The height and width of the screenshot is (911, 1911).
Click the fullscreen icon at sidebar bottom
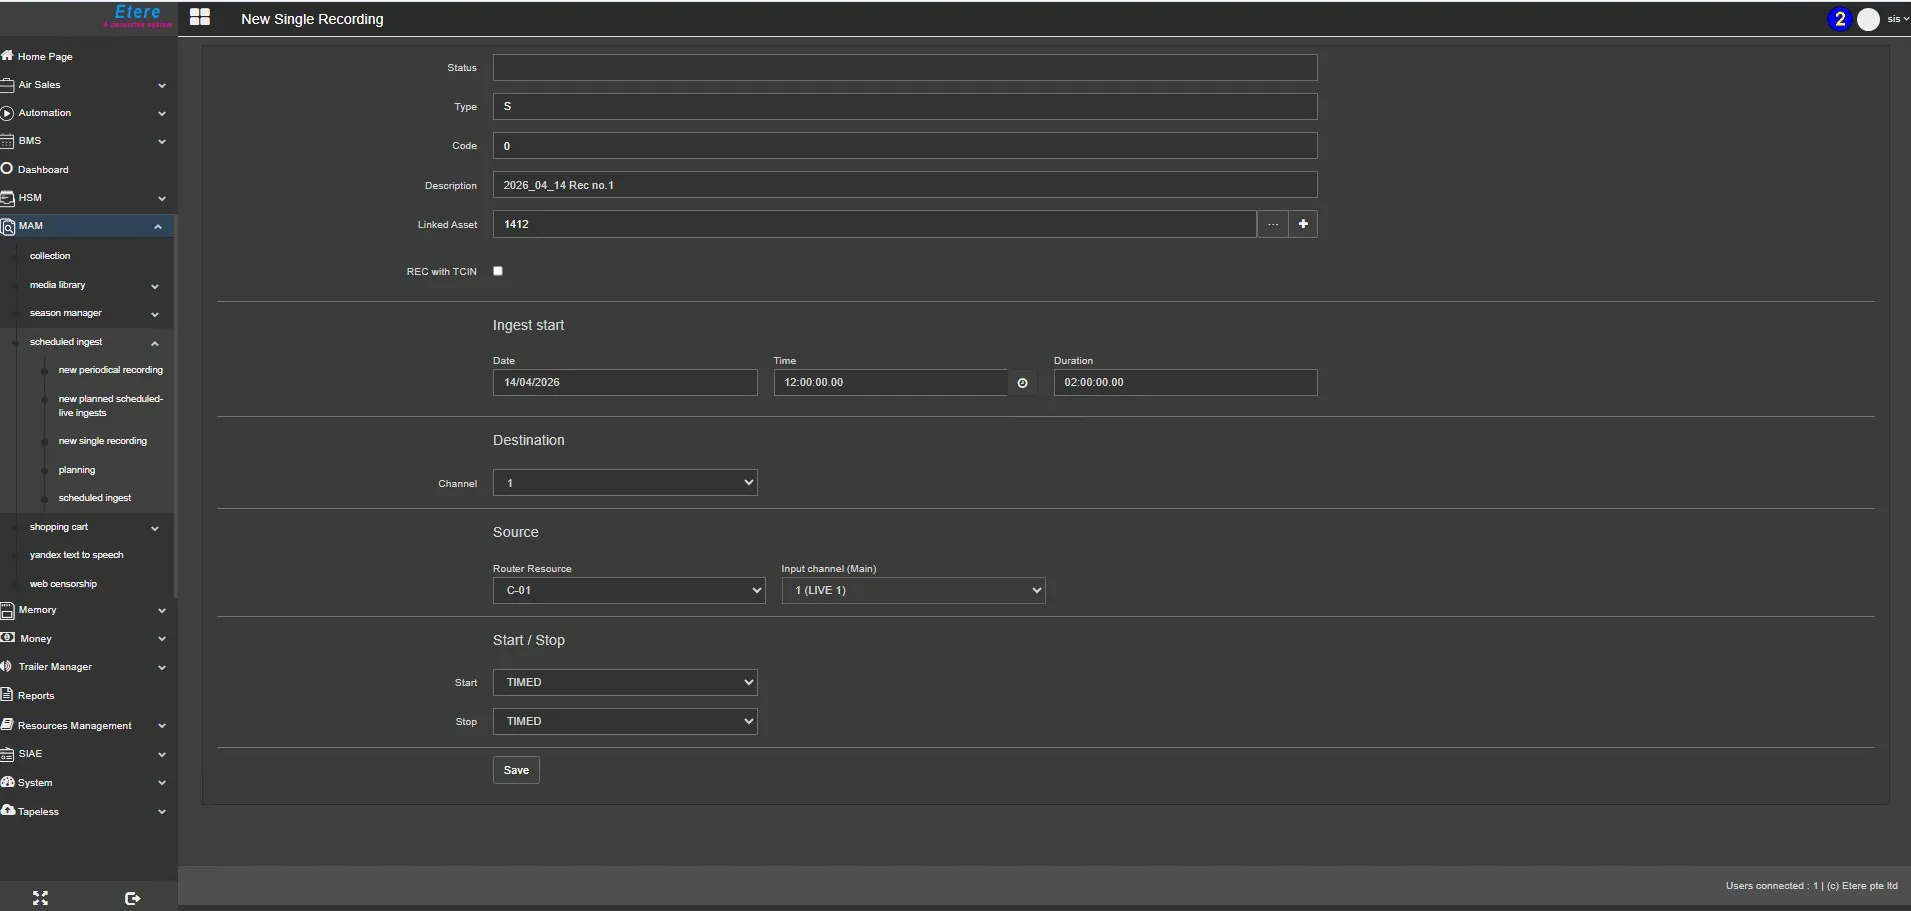coord(40,898)
